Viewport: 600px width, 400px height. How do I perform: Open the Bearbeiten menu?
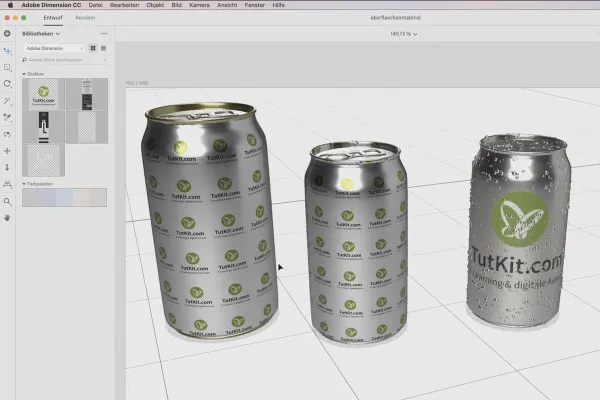click(124, 5)
